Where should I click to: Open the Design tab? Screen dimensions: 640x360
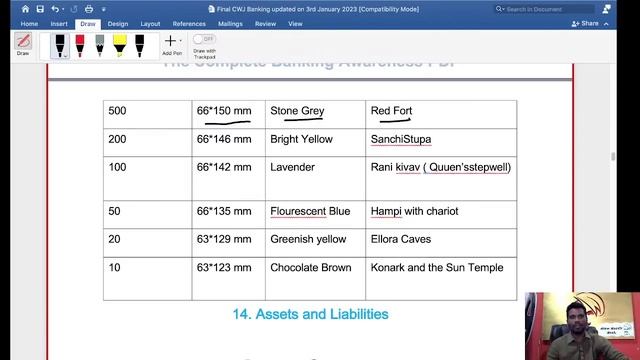118,24
